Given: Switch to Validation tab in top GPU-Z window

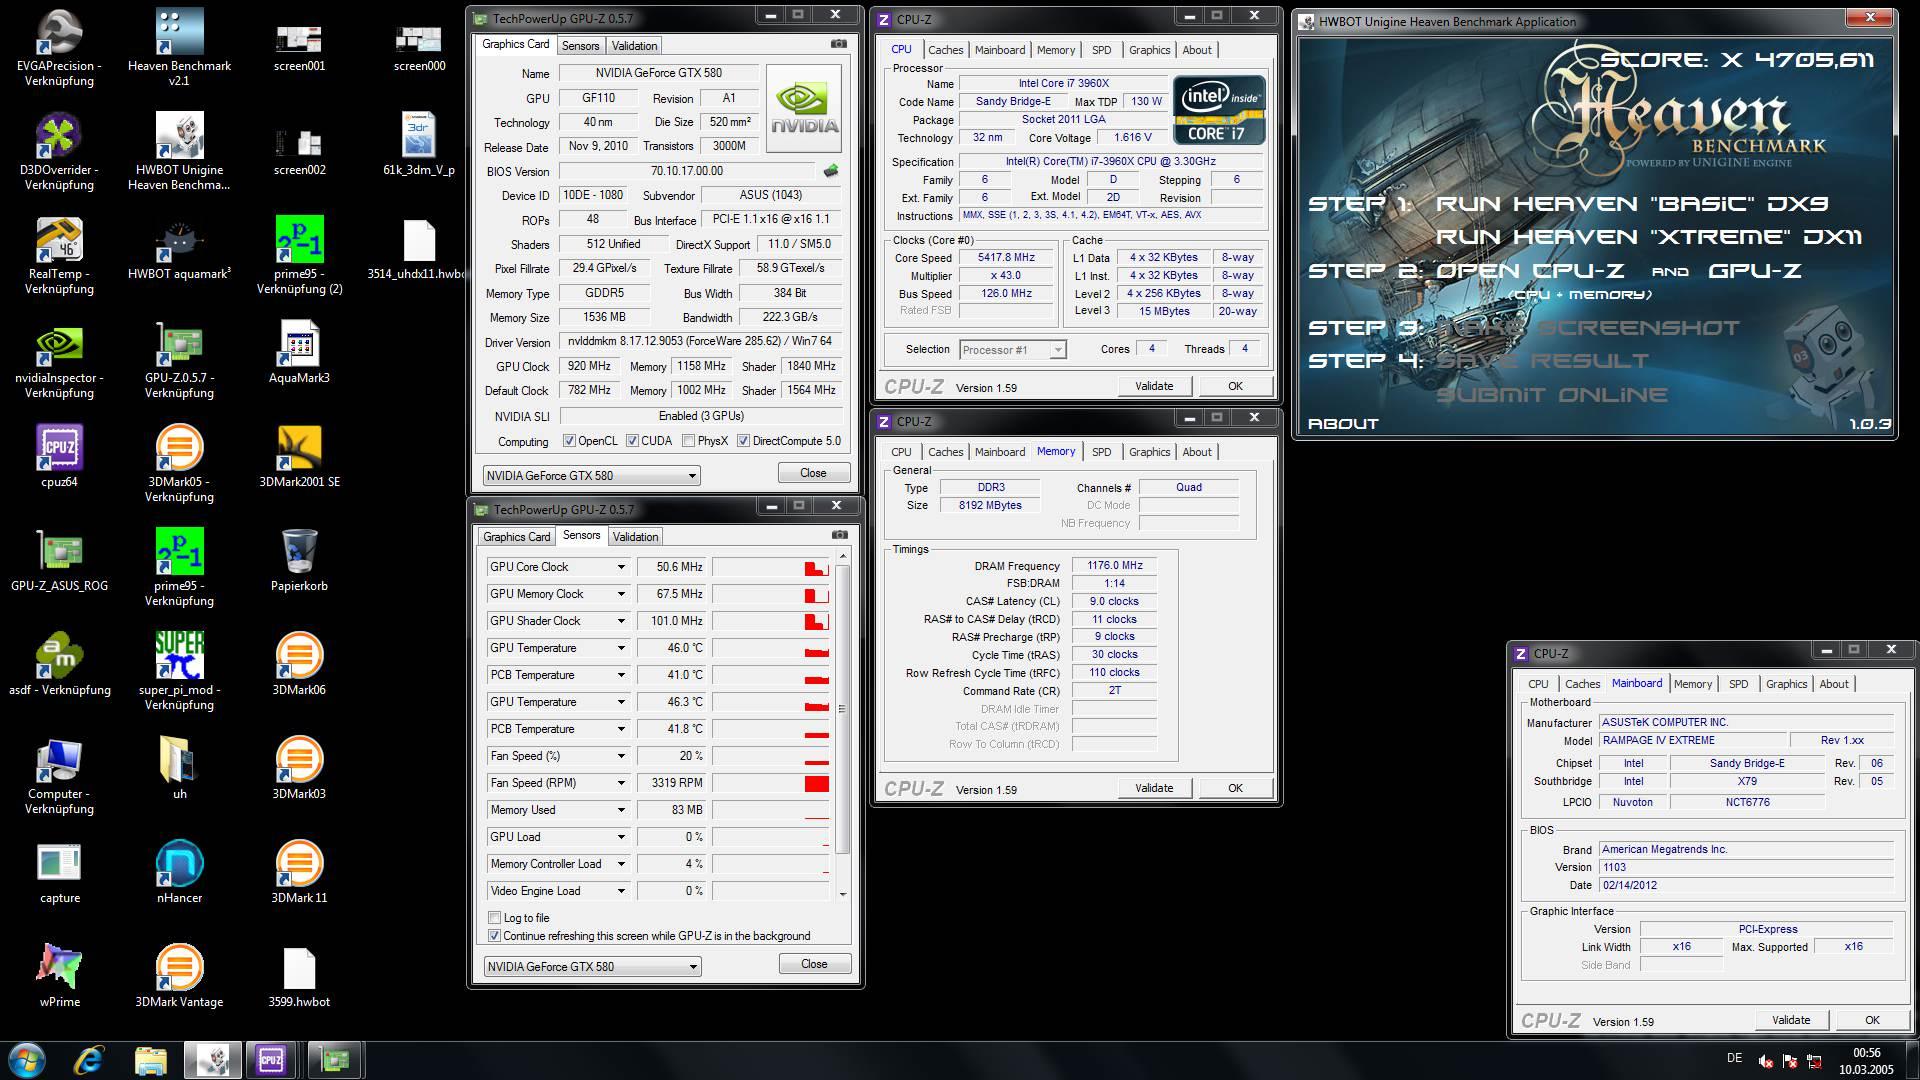Looking at the screenshot, I should coord(634,46).
